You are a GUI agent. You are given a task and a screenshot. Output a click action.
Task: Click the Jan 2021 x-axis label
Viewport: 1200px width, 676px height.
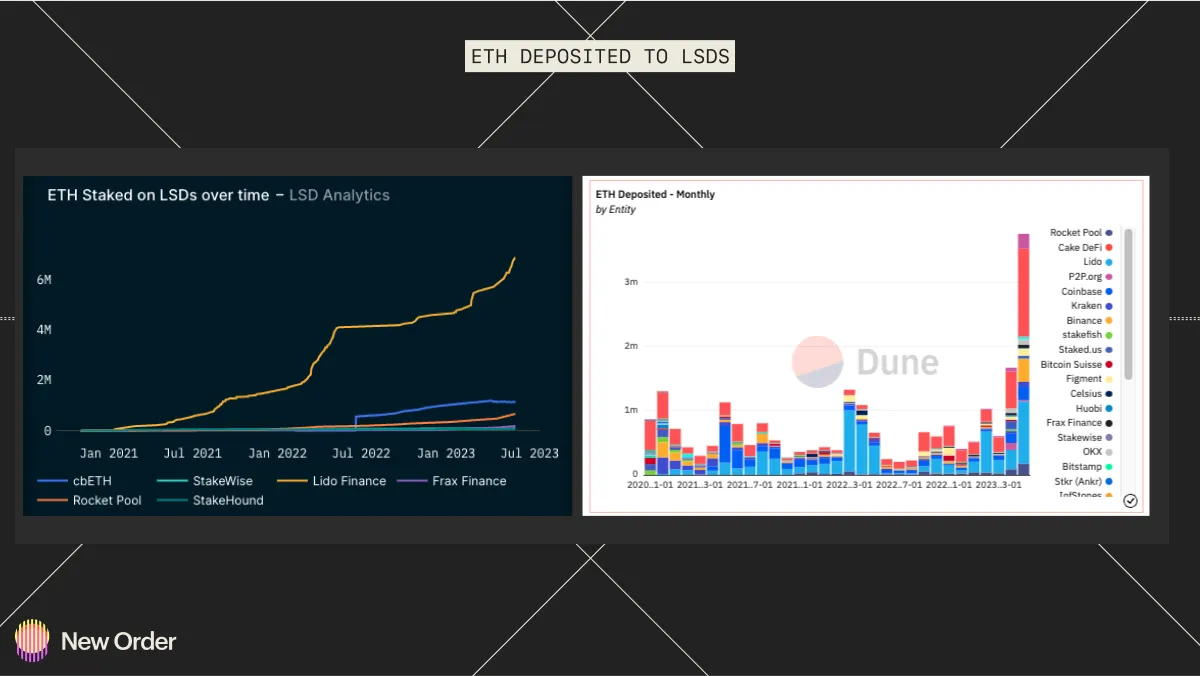click(108, 453)
